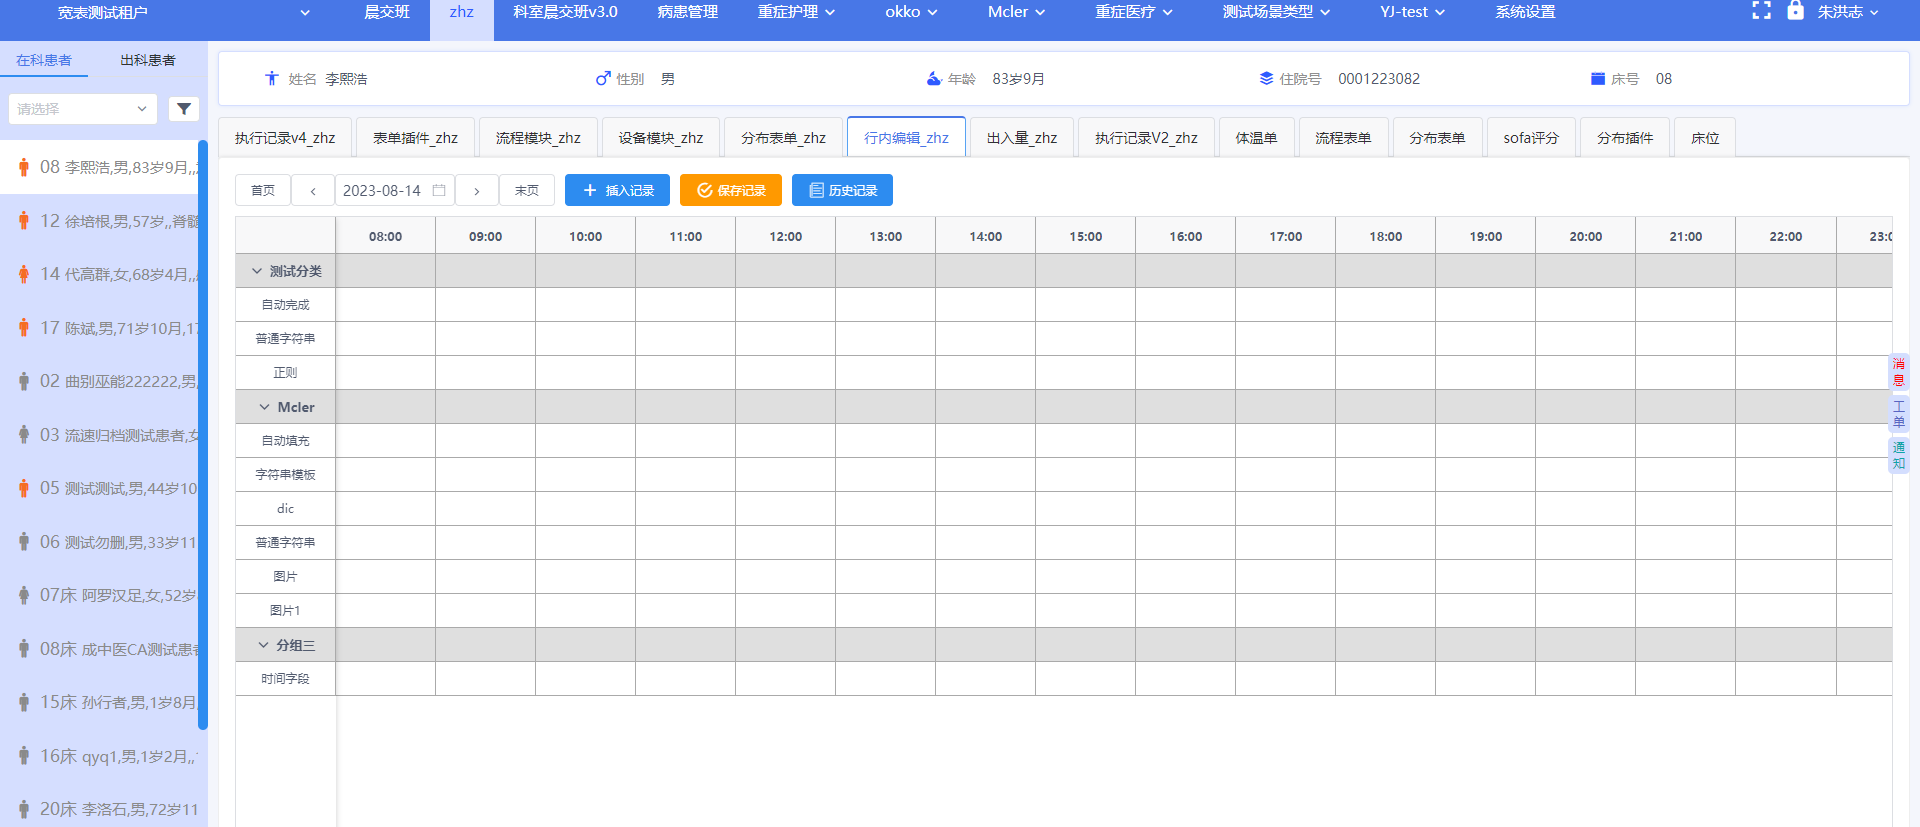Open the 重症医疗 menu dropdown
The width and height of the screenshot is (1920, 827).
coord(1134,12)
